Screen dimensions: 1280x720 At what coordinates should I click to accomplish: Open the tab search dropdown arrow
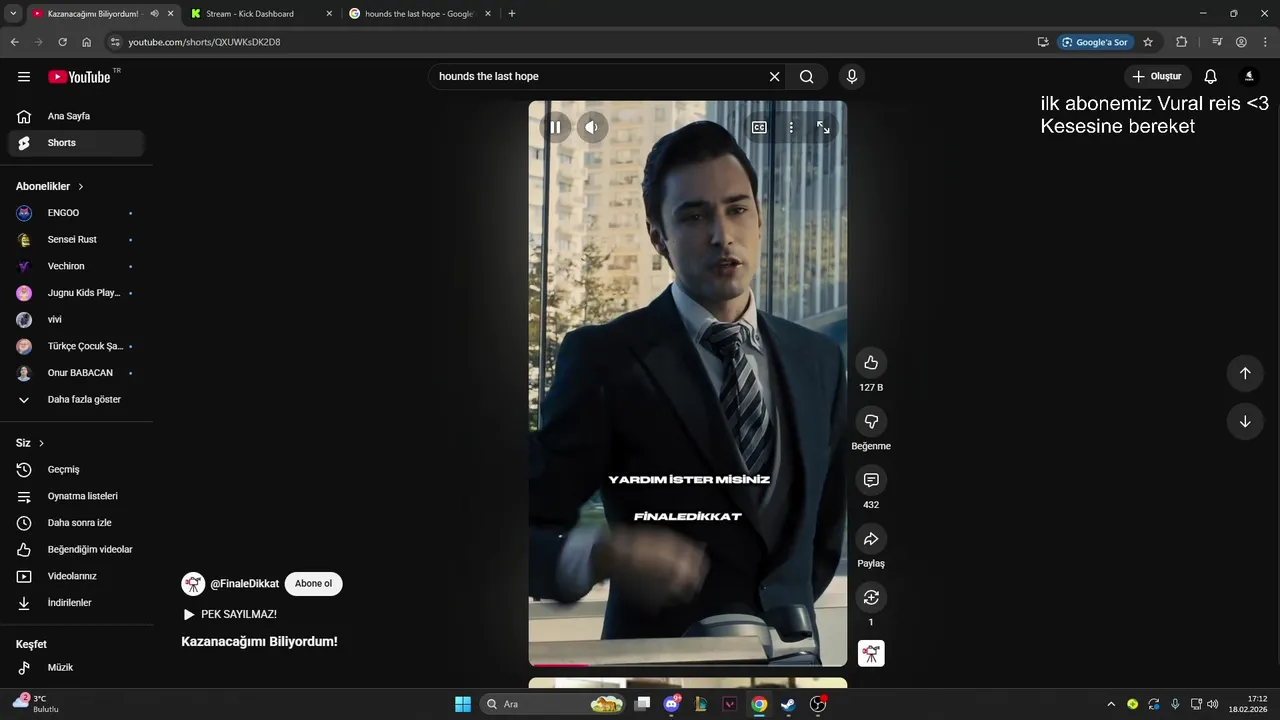pos(13,14)
